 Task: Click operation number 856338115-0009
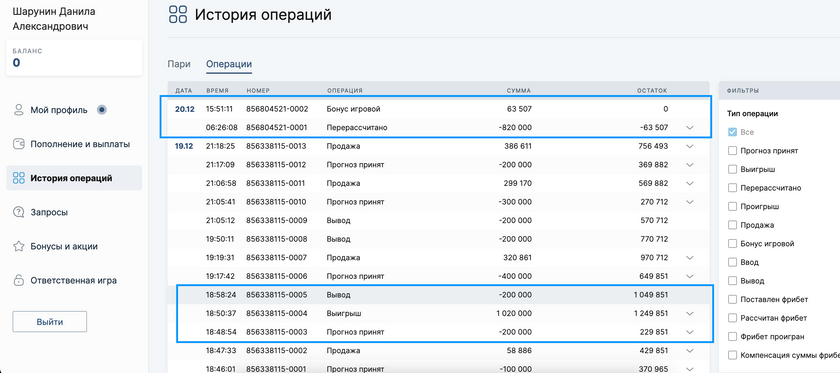tap(277, 220)
